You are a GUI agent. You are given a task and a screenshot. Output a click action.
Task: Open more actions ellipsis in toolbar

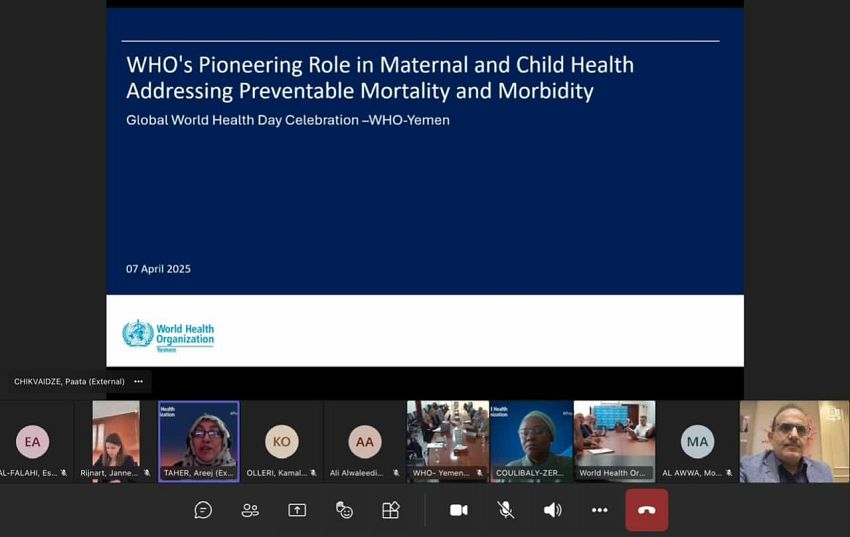click(x=599, y=510)
